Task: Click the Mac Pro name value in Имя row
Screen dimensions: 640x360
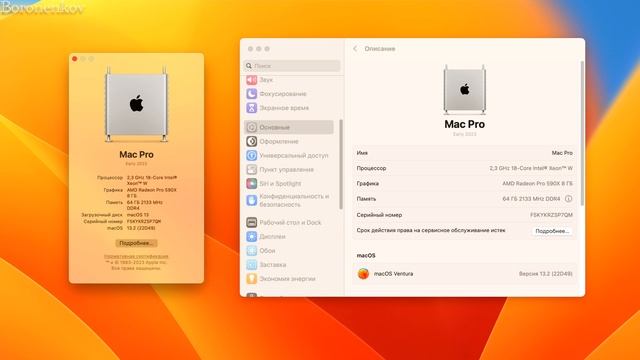Action: [x=562, y=153]
